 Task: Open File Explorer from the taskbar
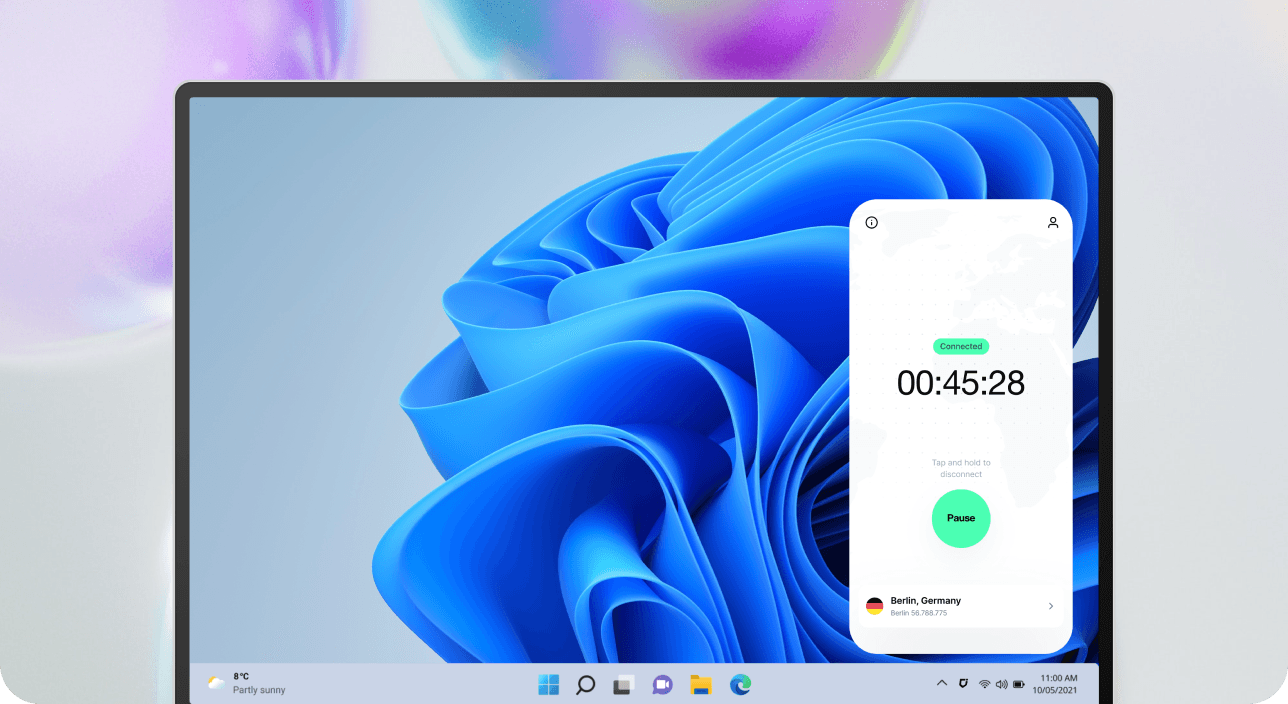tap(701, 684)
